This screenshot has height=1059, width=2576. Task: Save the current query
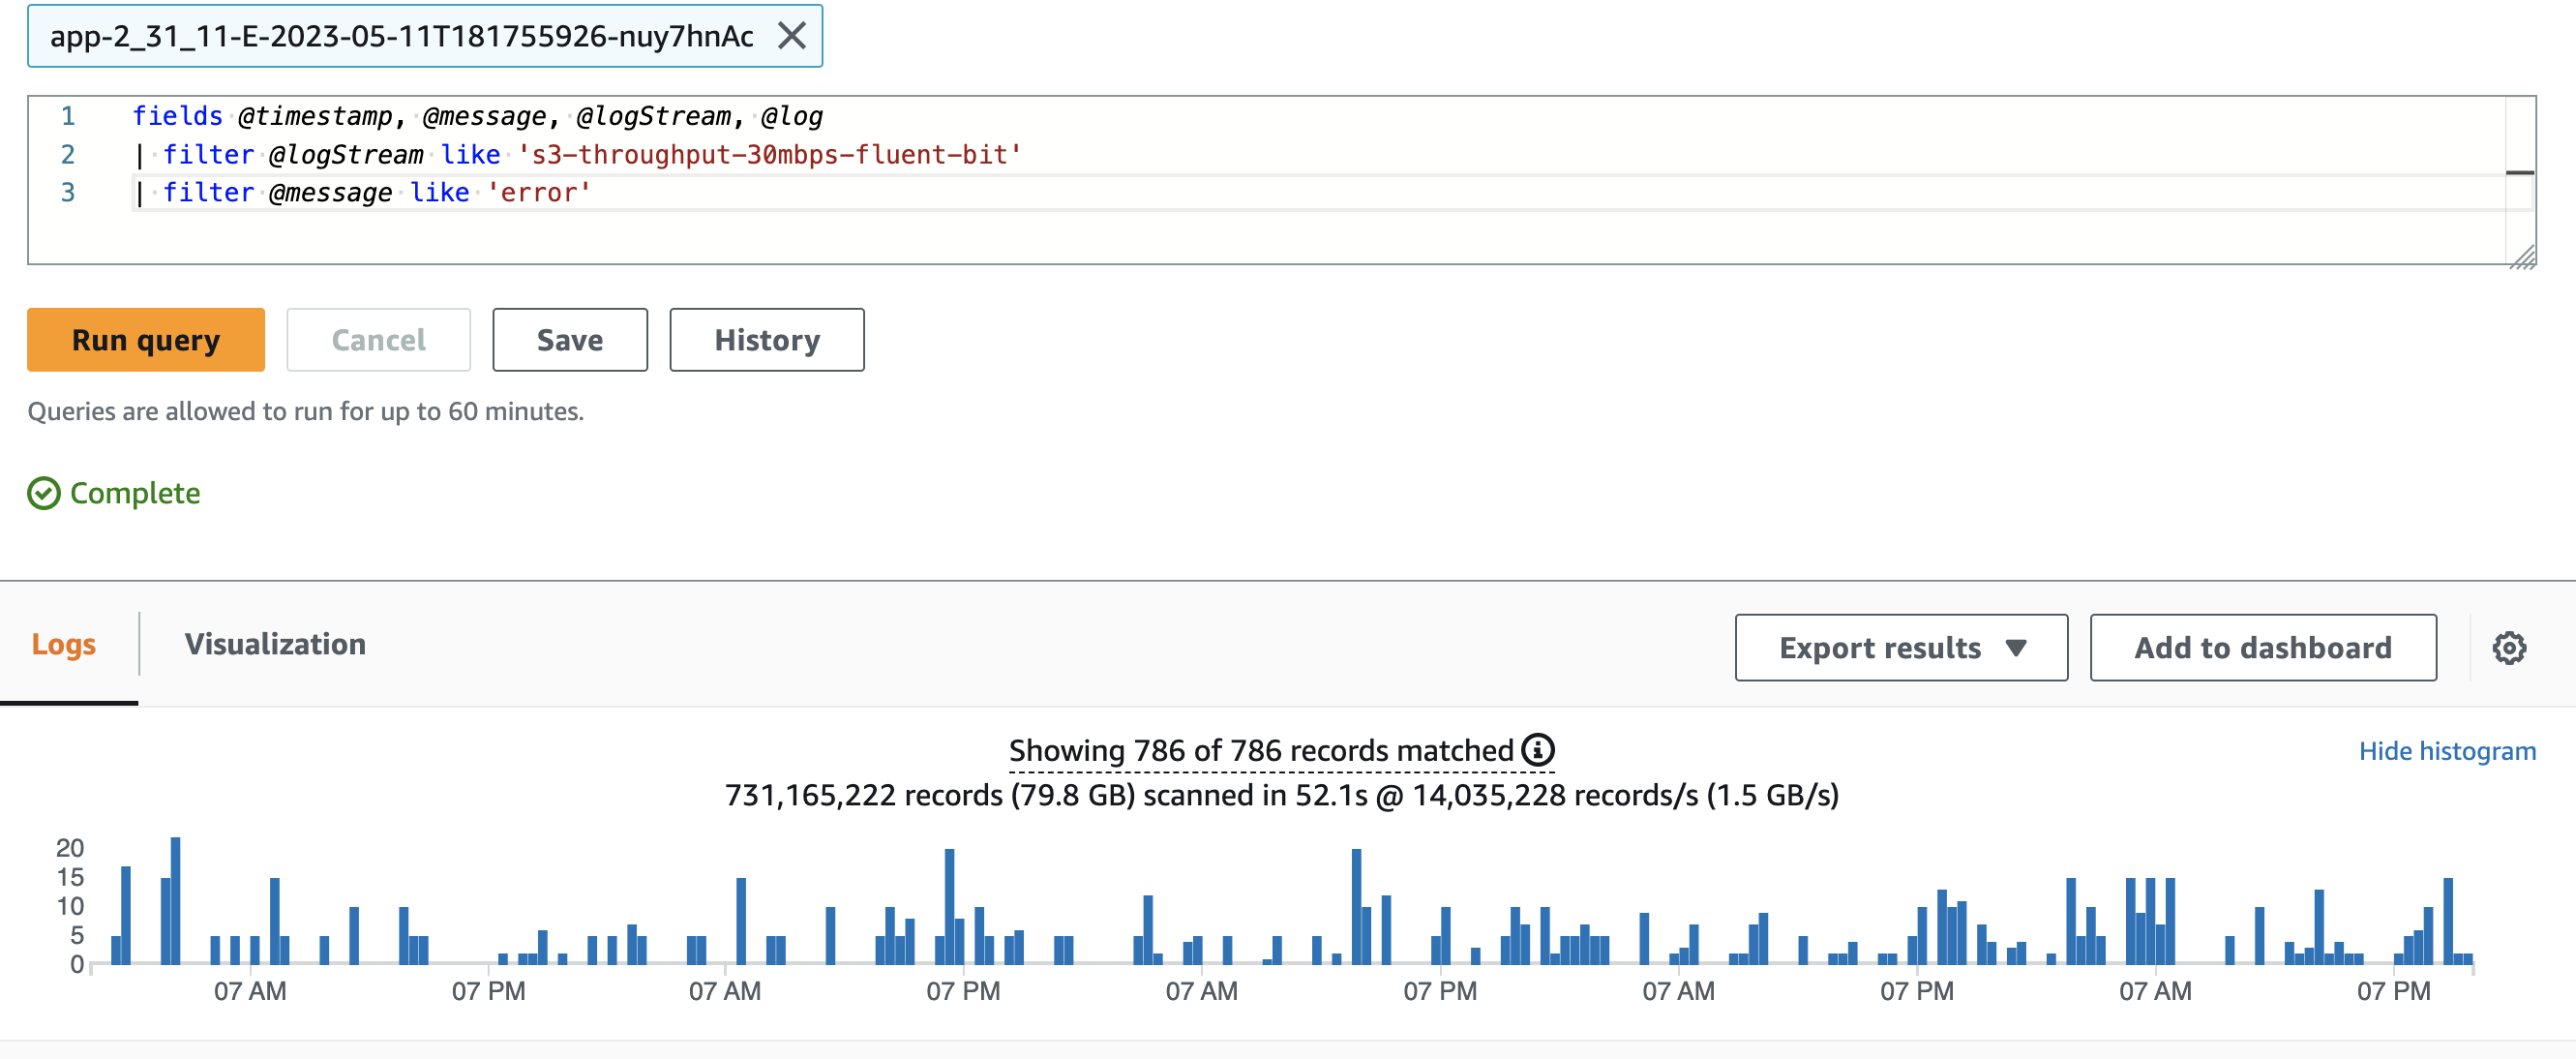click(x=570, y=340)
